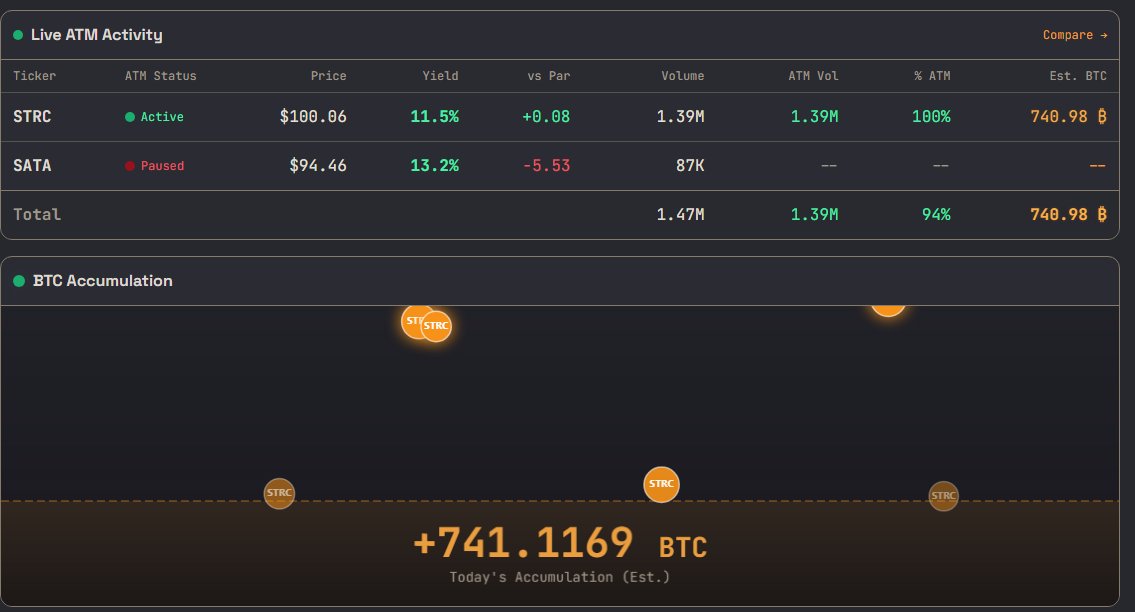Select the Est. BTC column header
This screenshot has height=612, width=1135.
[1078, 76]
